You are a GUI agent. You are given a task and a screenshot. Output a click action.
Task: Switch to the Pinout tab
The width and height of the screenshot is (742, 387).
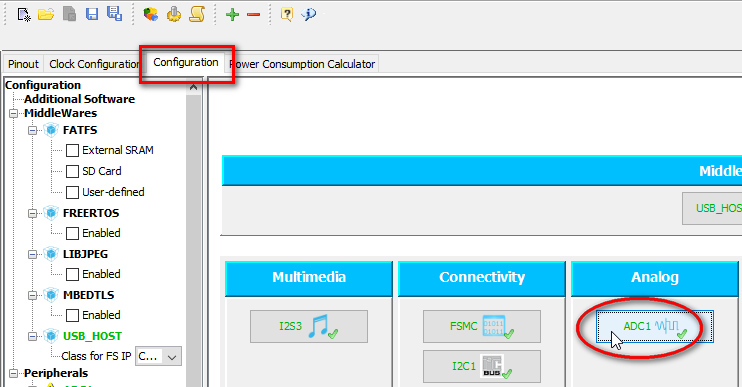23,64
